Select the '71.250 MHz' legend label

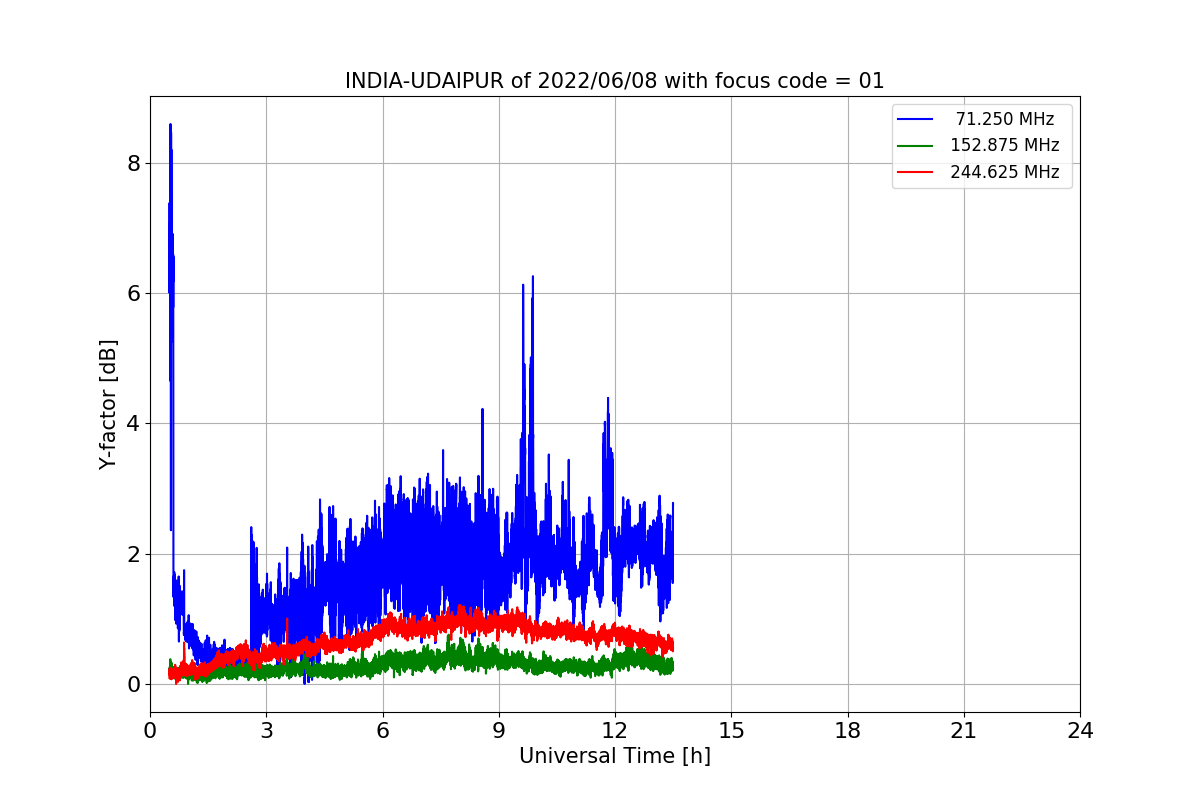pos(1005,119)
